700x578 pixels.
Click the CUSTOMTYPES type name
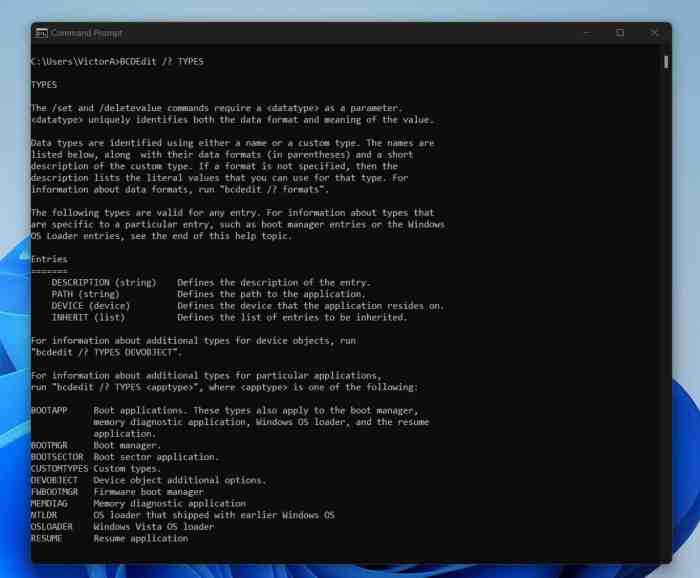(59, 468)
